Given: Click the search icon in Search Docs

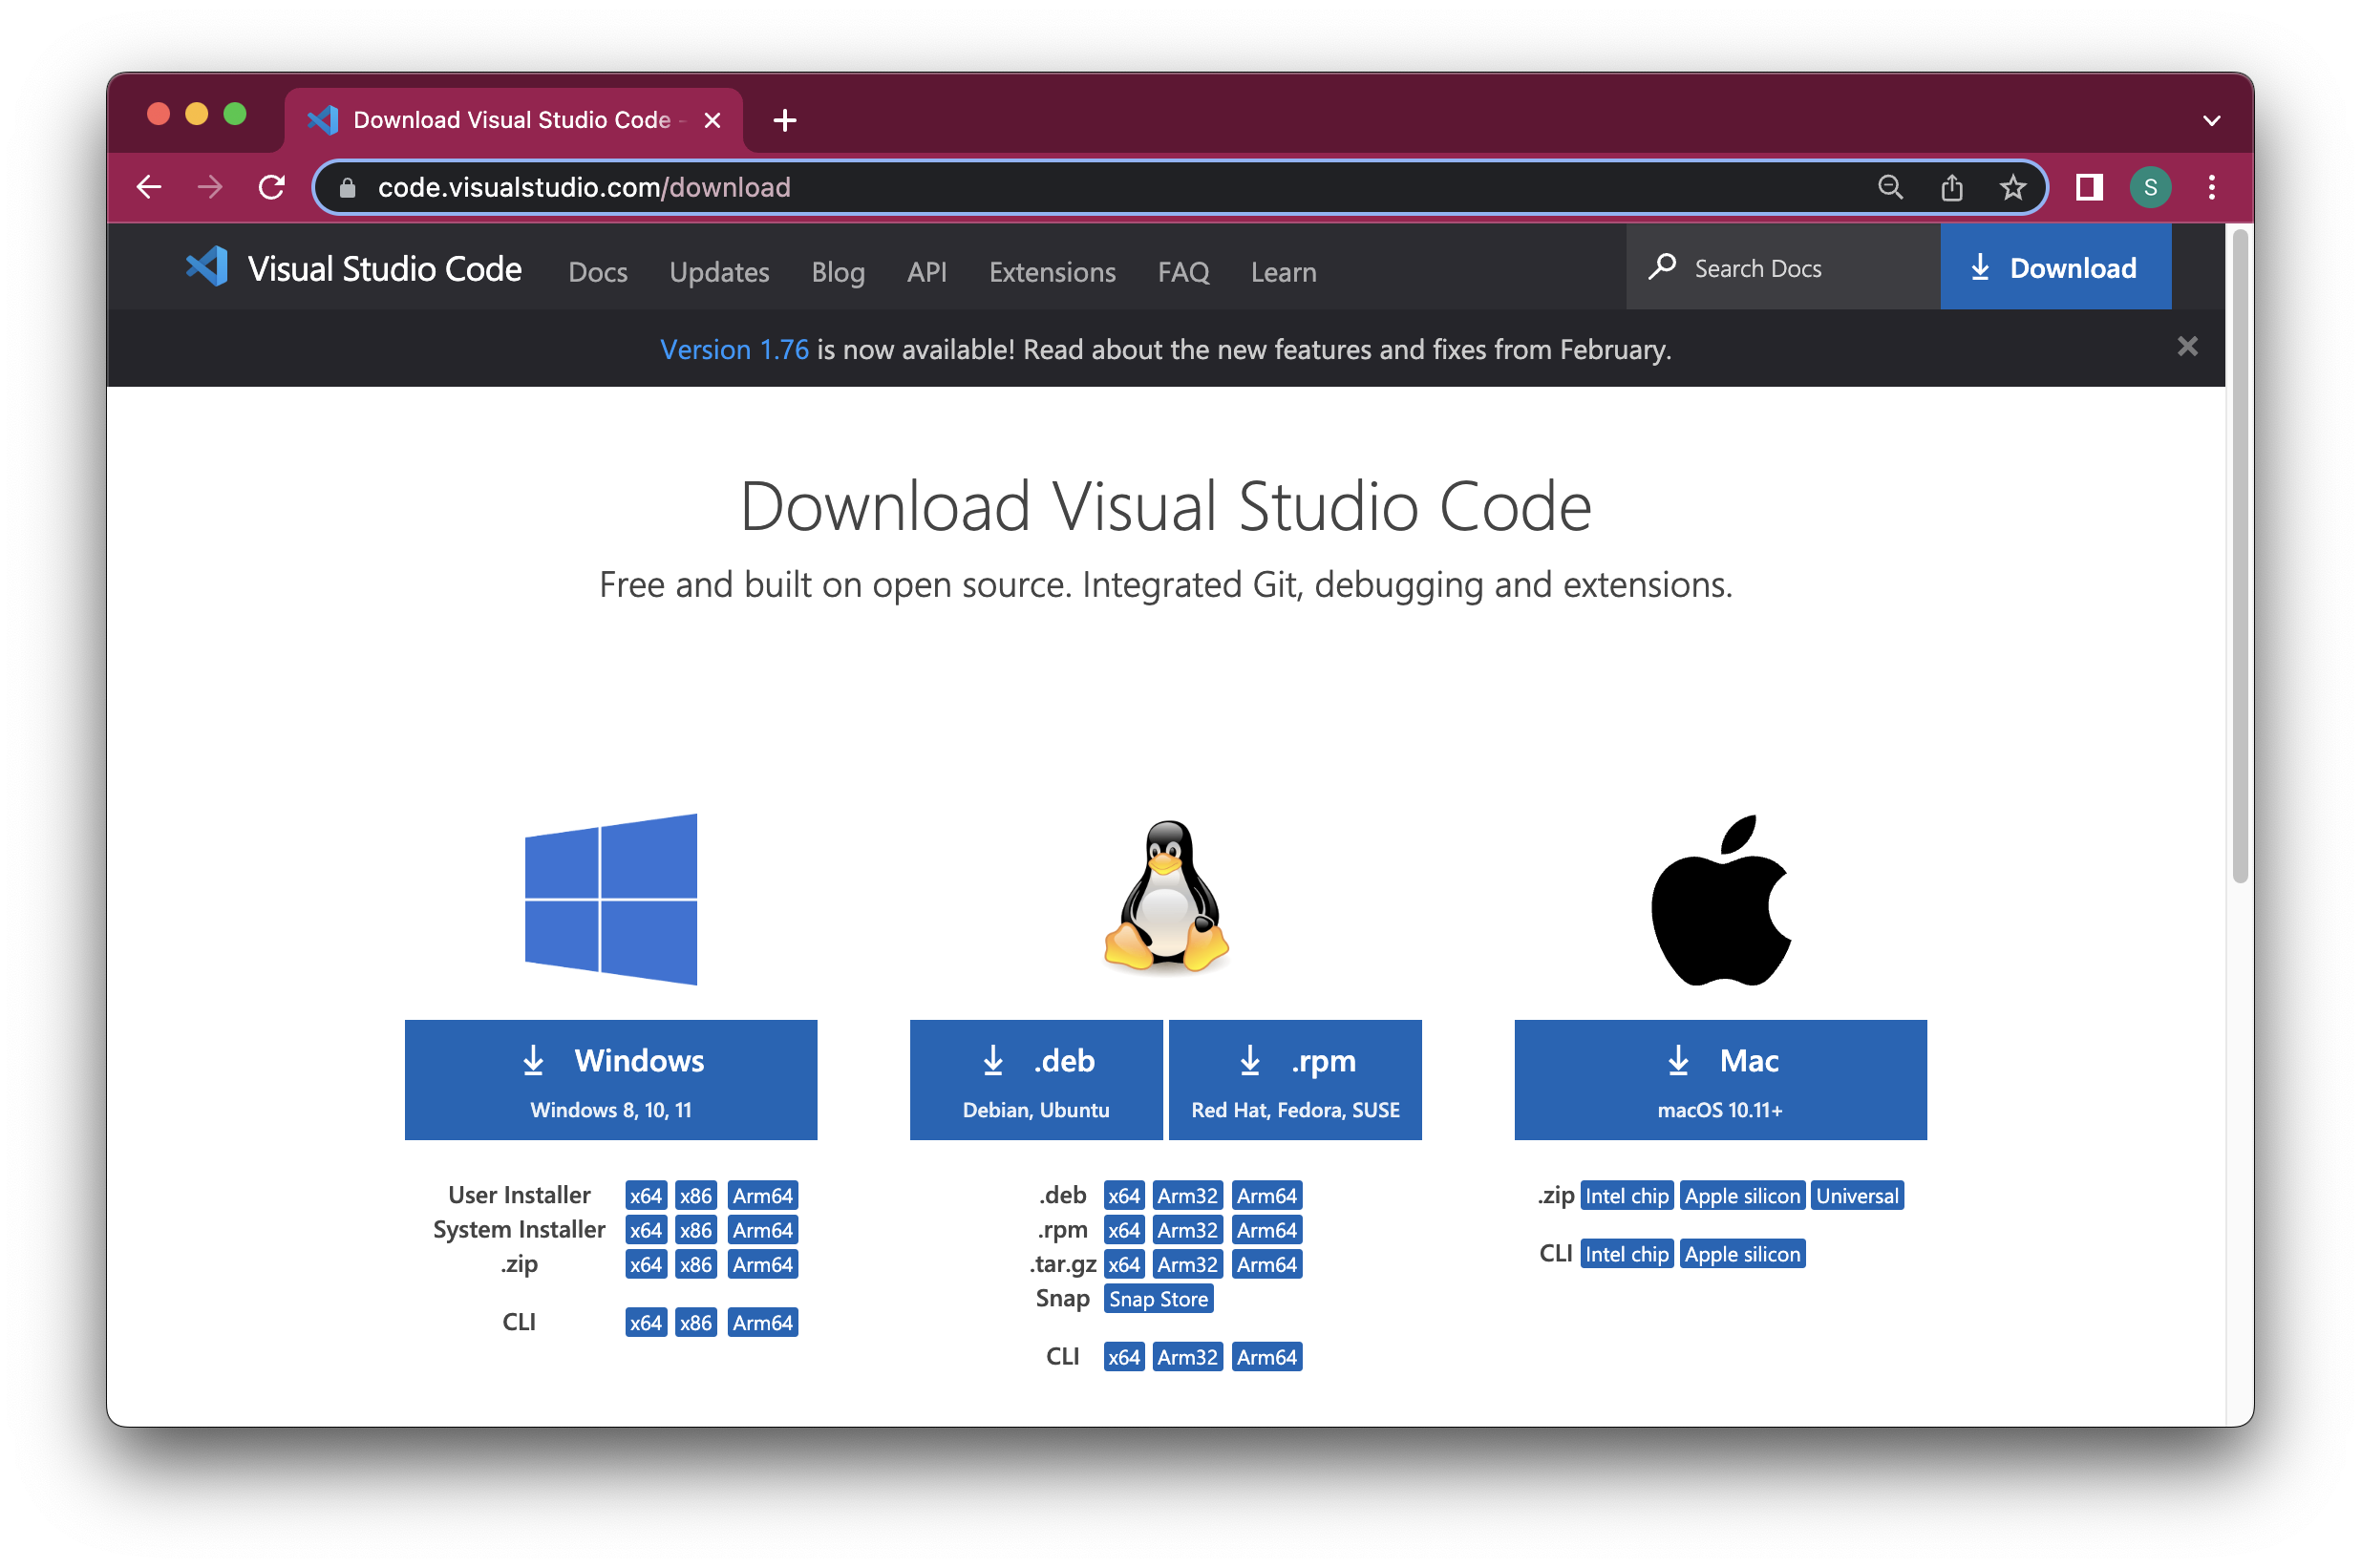Looking at the screenshot, I should [1660, 268].
